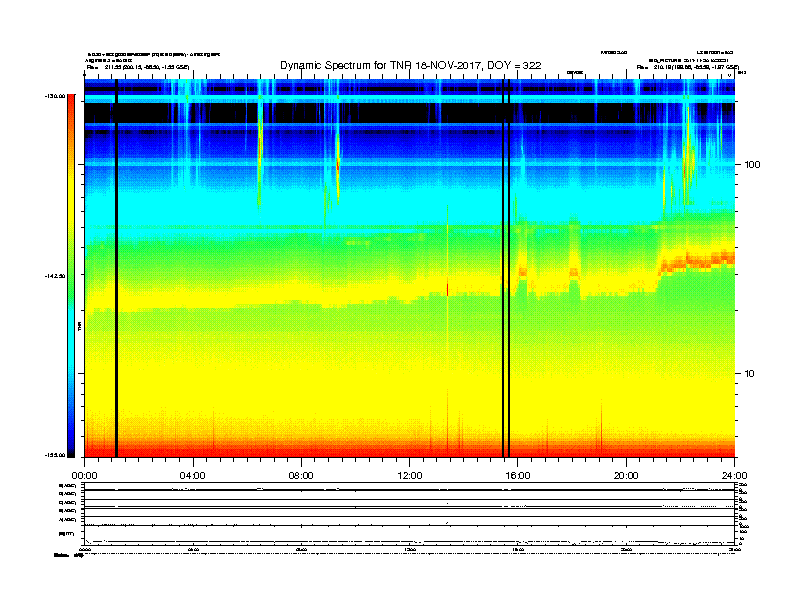Click the 20:00 time axis label
The width and height of the screenshot is (792, 612).
626,476
